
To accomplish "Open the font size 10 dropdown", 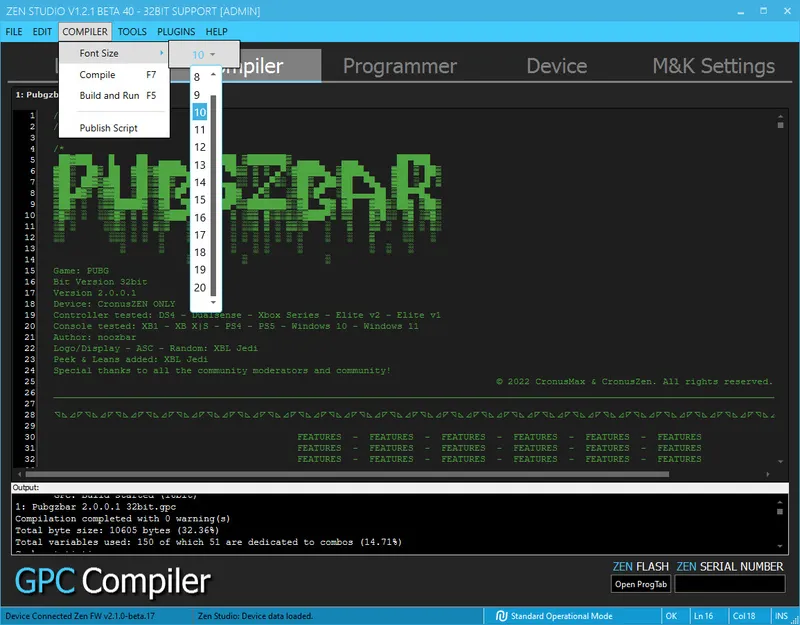I will click(205, 54).
